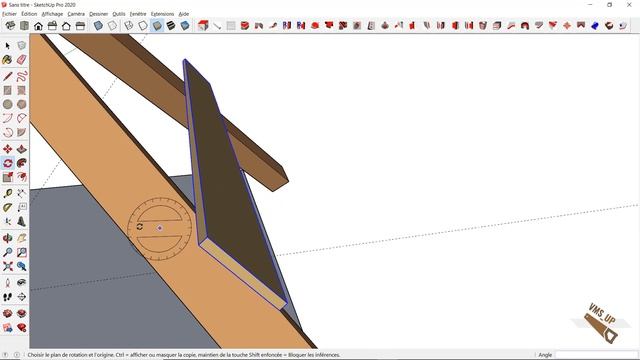This screenshot has width=640, height=360.
Task: Activate the Zoom Window tool
Action: coord(22,252)
